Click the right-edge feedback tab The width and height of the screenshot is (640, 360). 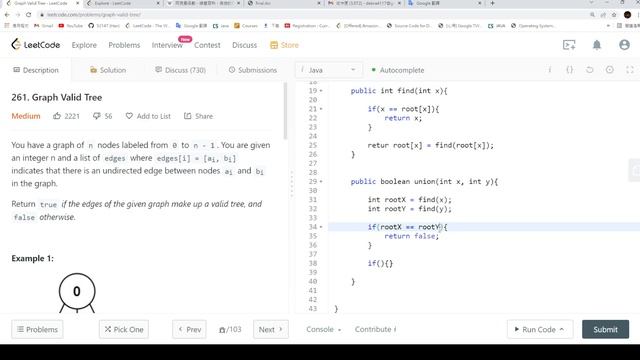[x=635, y=170]
